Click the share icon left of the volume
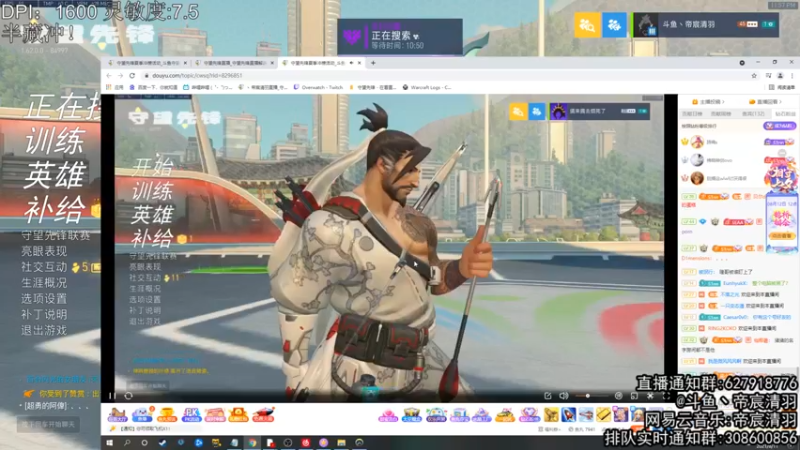Viewport: 800px width, 450px height. coord(547,395)
